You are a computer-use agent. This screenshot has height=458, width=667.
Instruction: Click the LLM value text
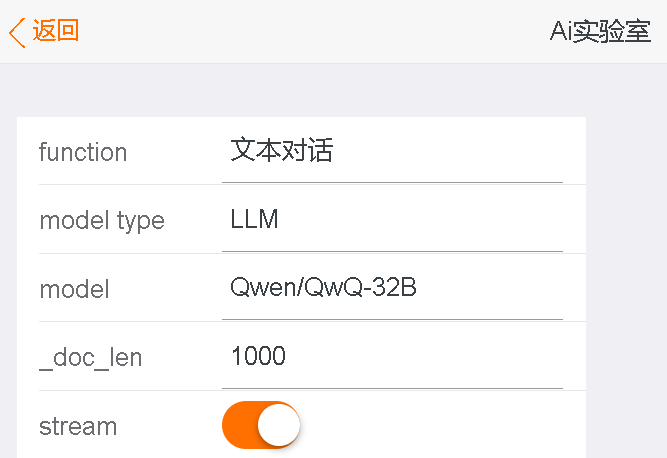click(x=254, y=220)
